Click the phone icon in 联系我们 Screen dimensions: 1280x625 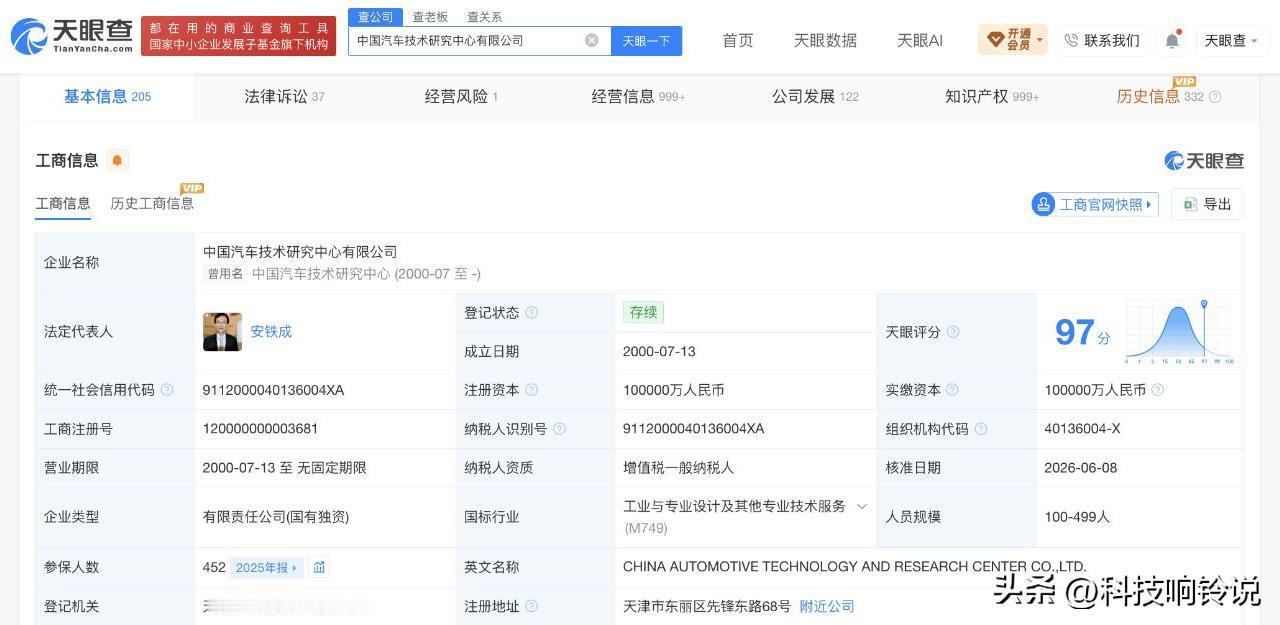(1071, 40)
